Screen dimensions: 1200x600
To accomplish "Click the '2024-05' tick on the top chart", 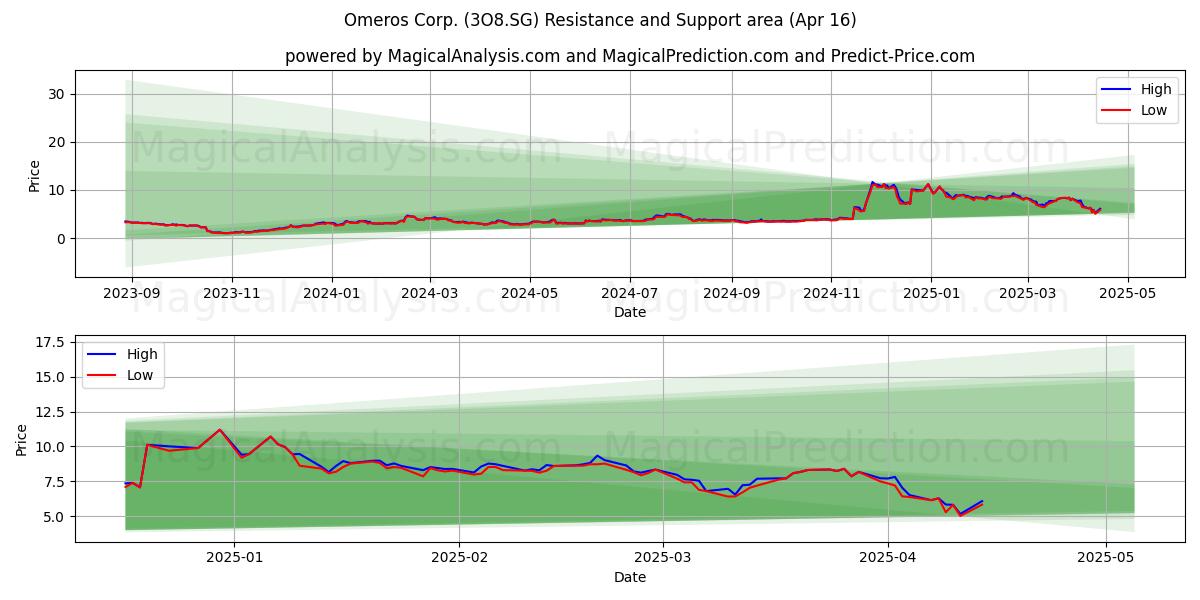I will pos(529,293).
